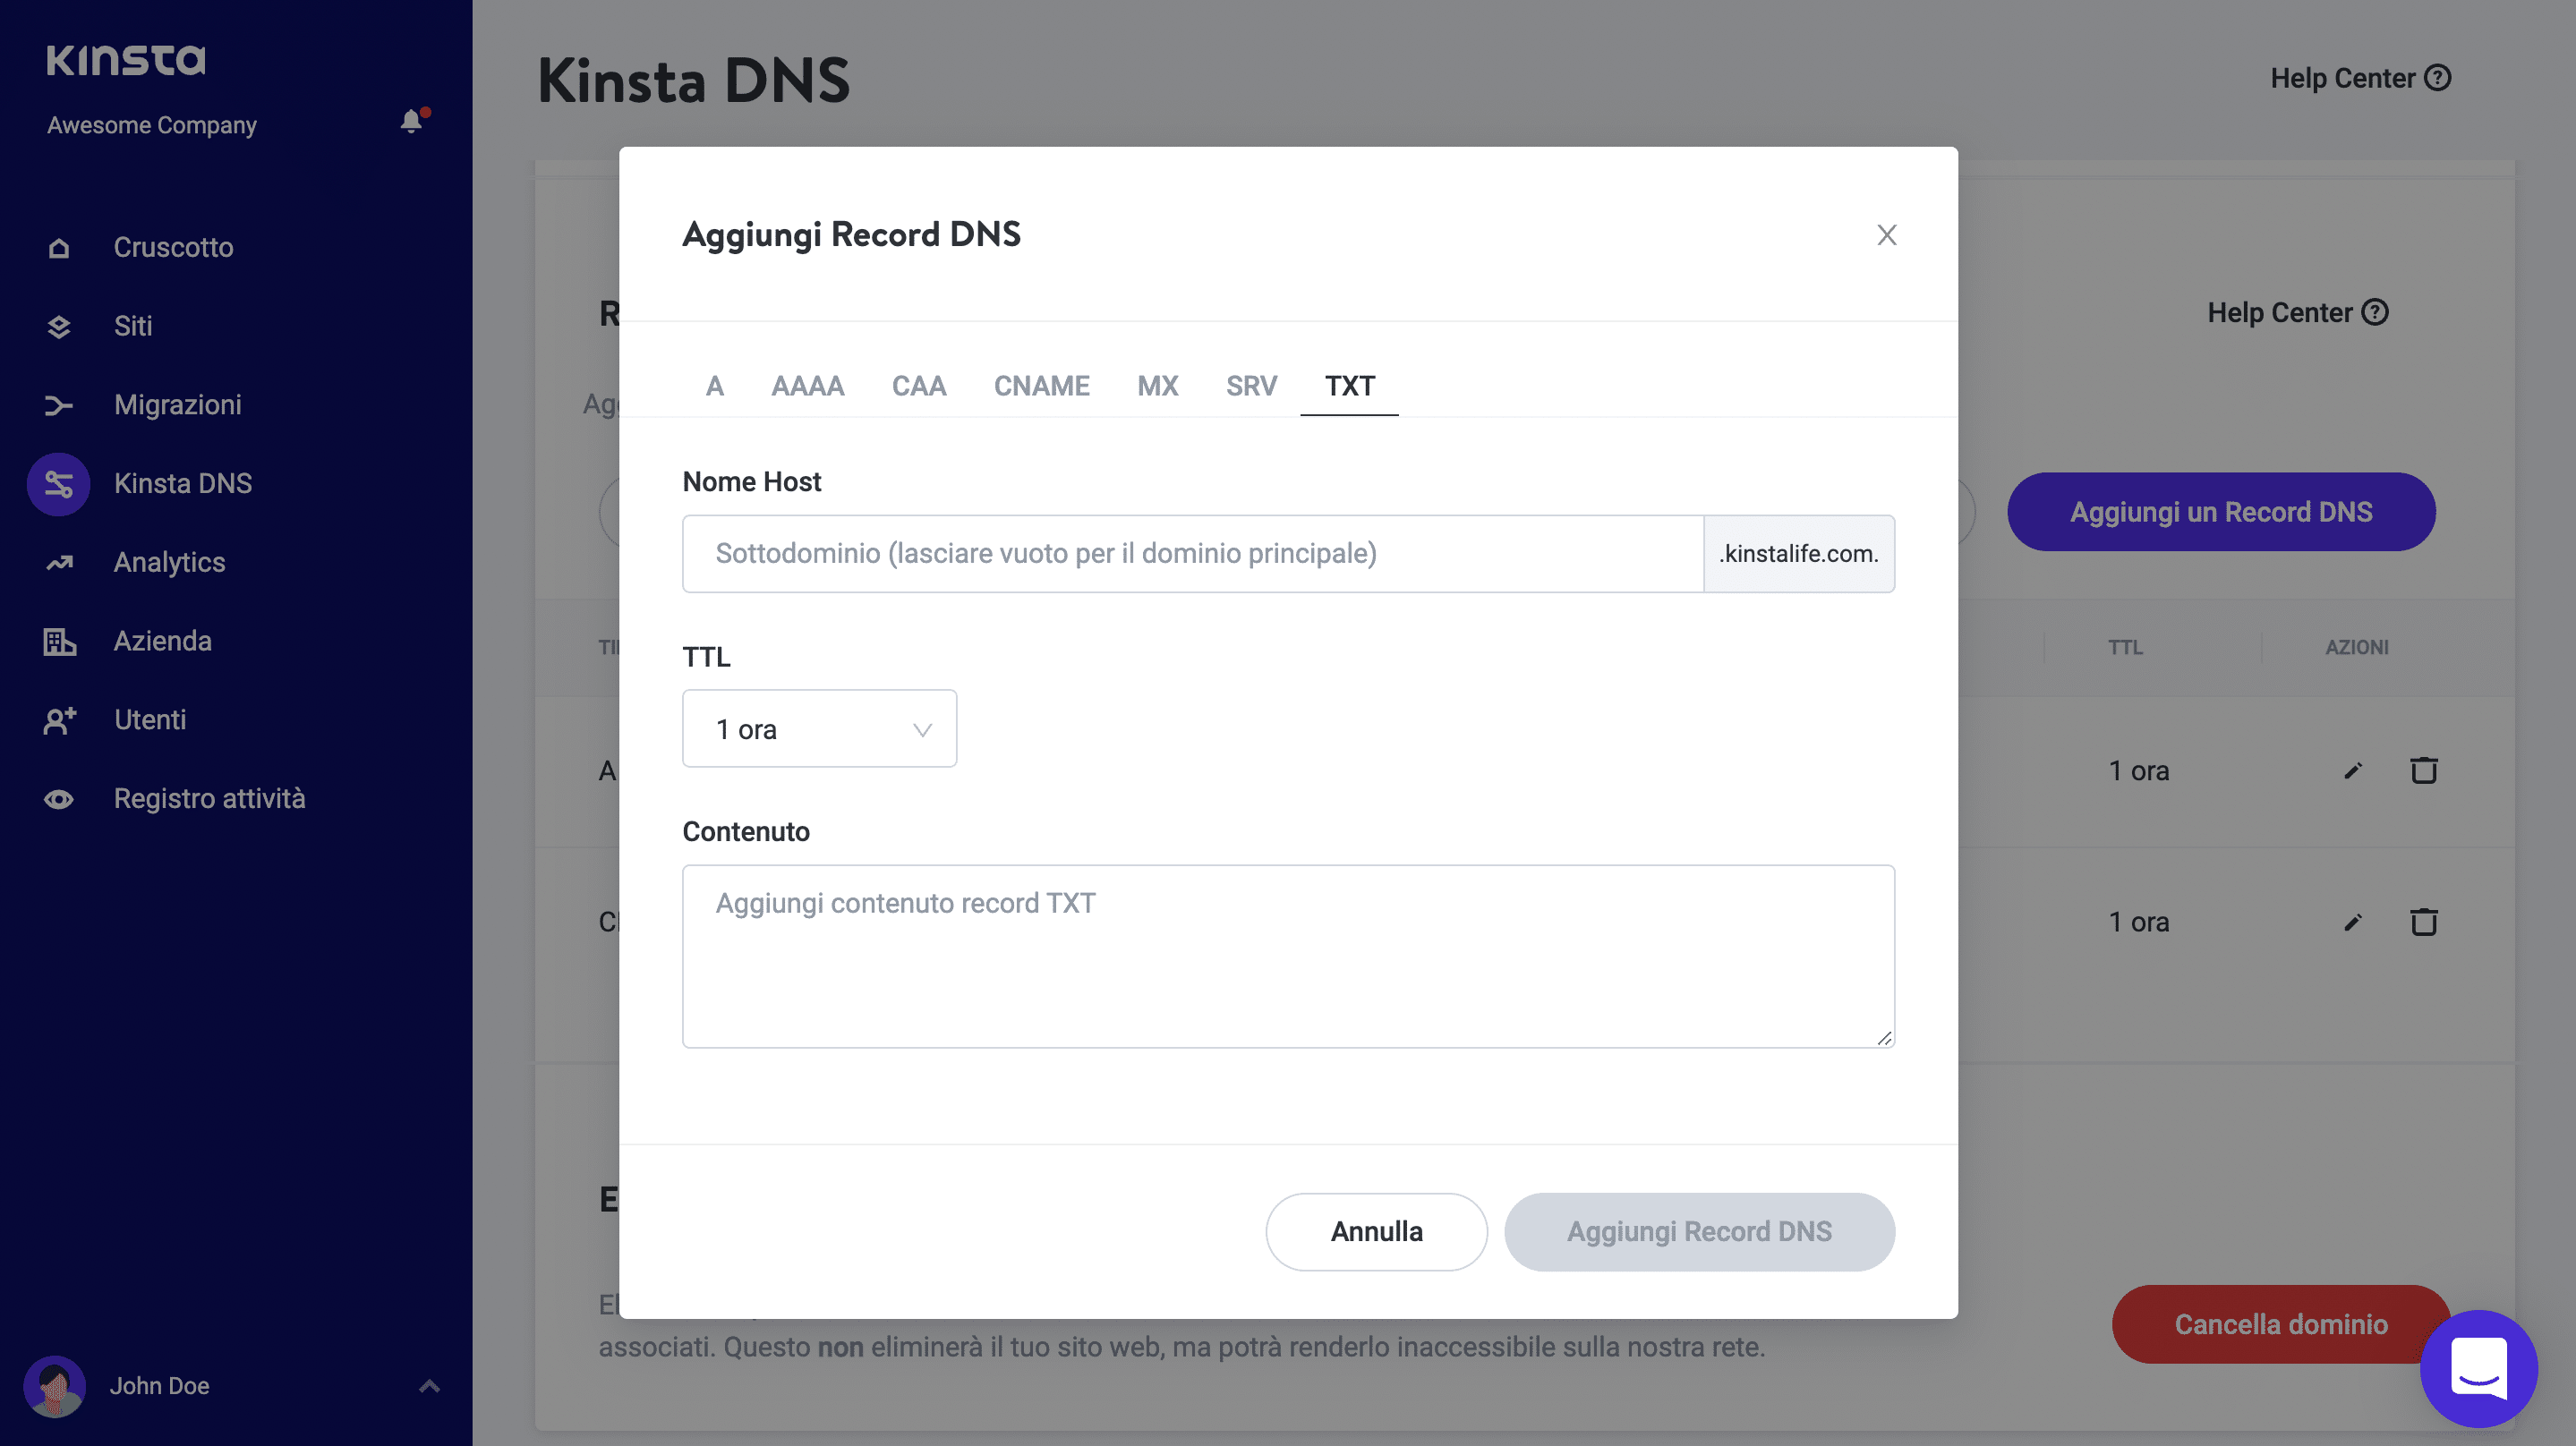Click the Registro attività eye icon
Image resolution: width=2576 pixels, height=1446 pixels.
click(59, 799)
